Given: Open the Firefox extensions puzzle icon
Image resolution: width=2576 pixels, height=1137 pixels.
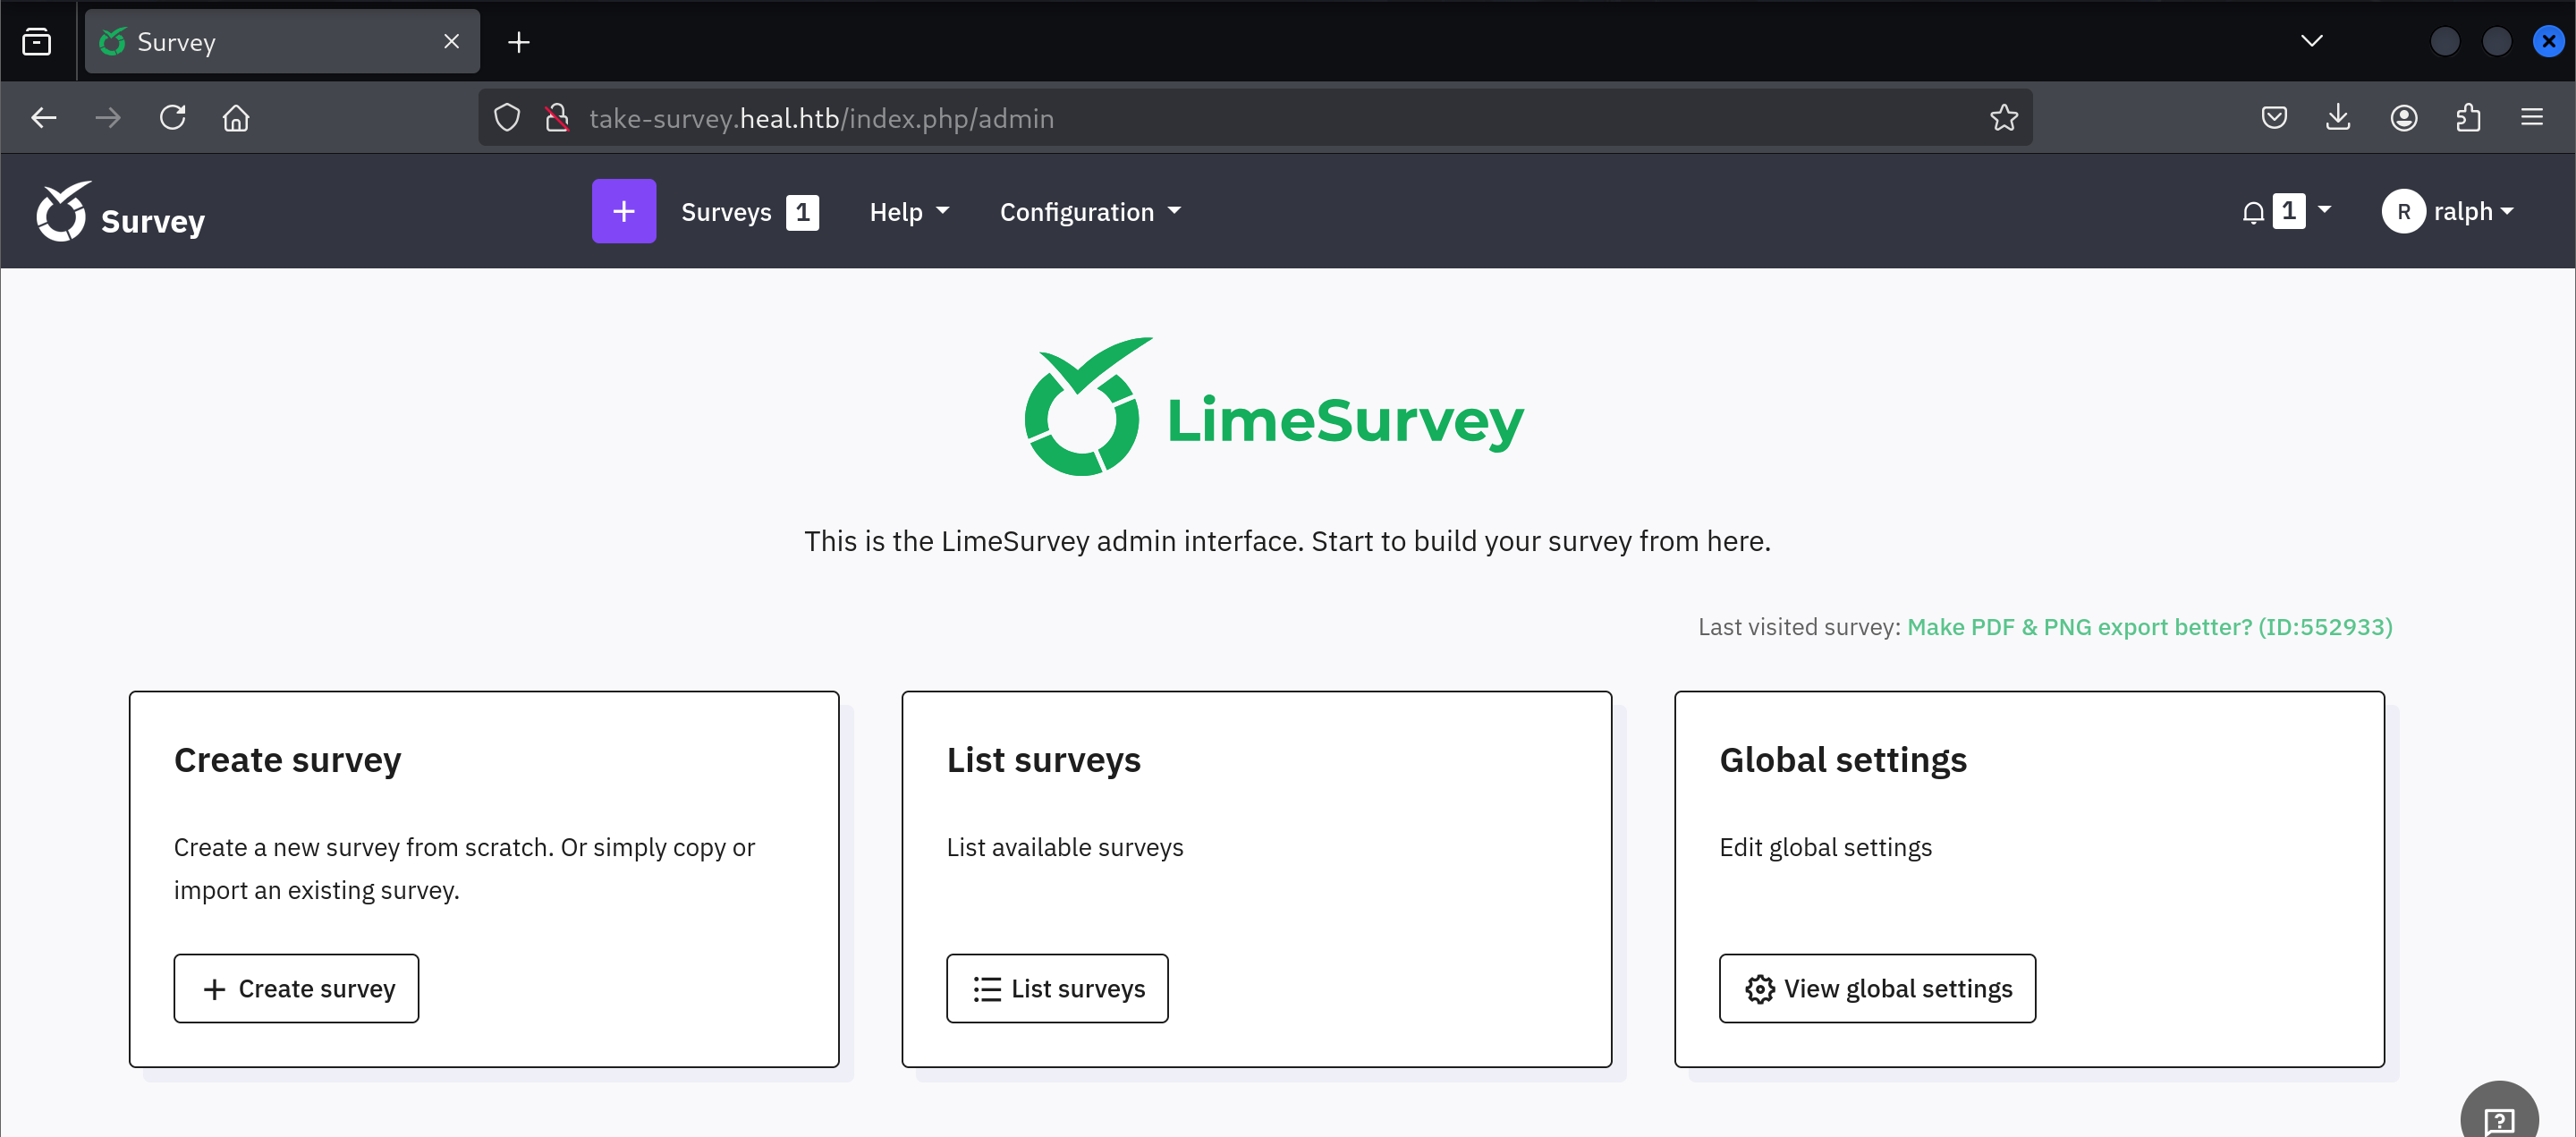Looking at the screenshot, I should pyautogui.click(x=2467, y=118).
